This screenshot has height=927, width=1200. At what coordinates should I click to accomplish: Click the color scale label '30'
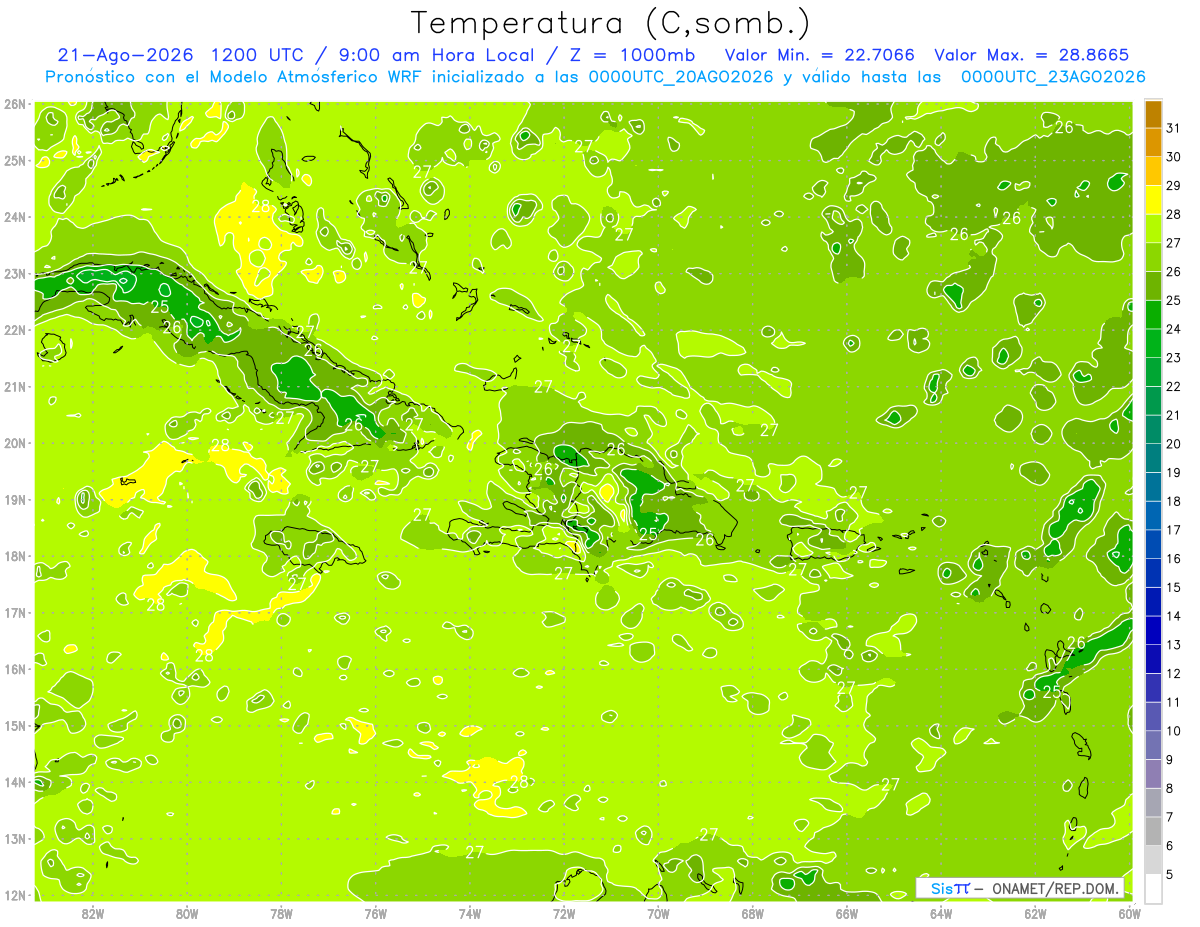click(1174, 157)
